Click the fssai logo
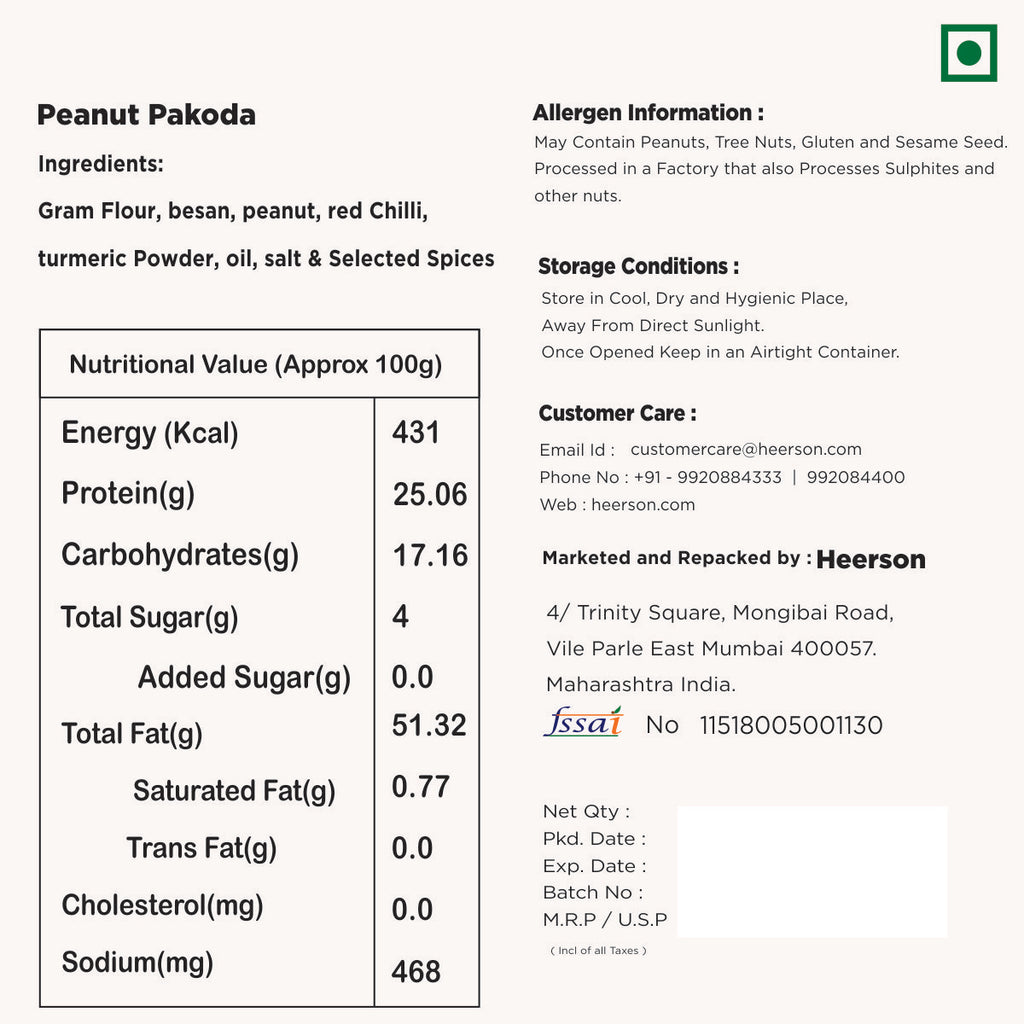 coord(583,722)
